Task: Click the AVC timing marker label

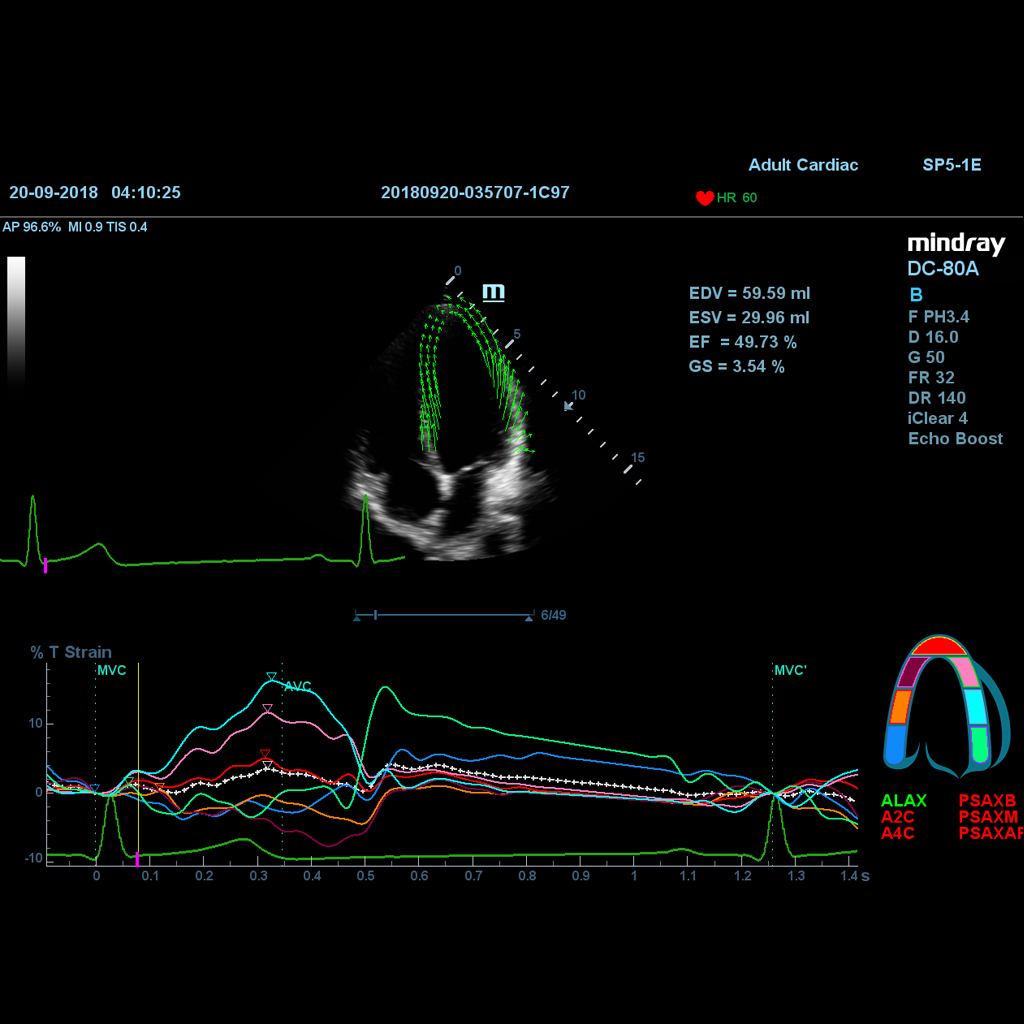Action: click(298, 687)
